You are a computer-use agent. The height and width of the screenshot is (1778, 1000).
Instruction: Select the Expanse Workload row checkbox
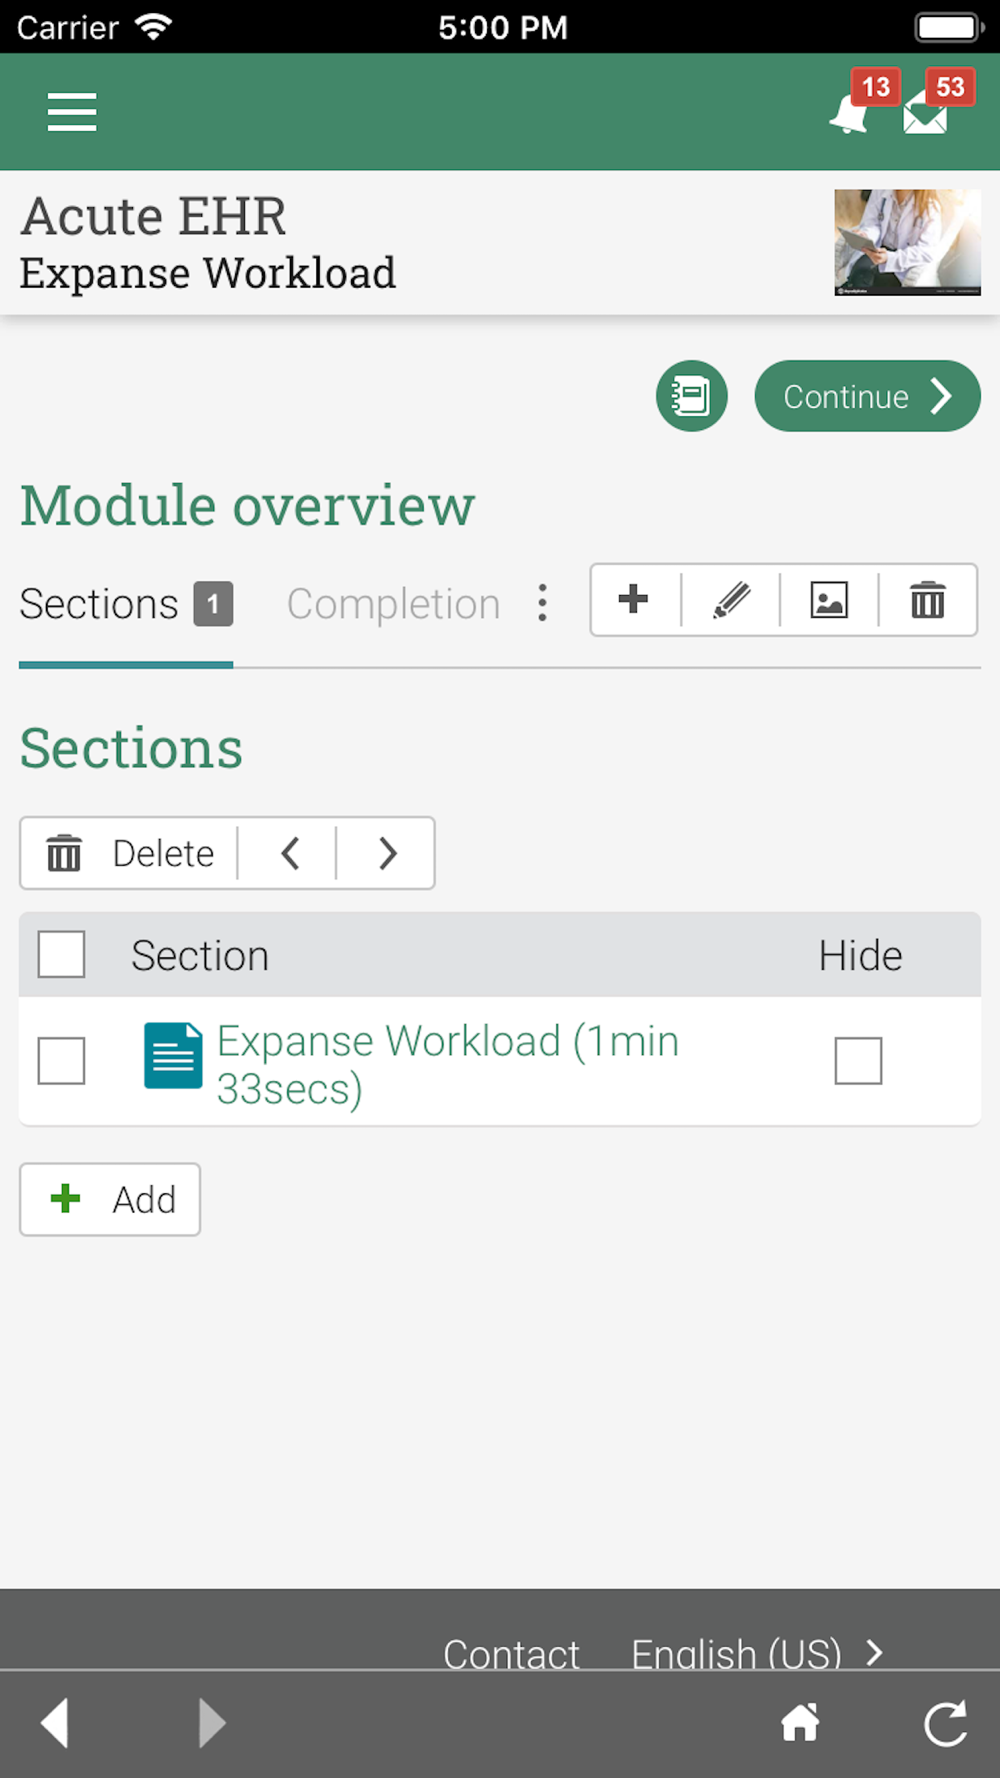[61, 1061]
